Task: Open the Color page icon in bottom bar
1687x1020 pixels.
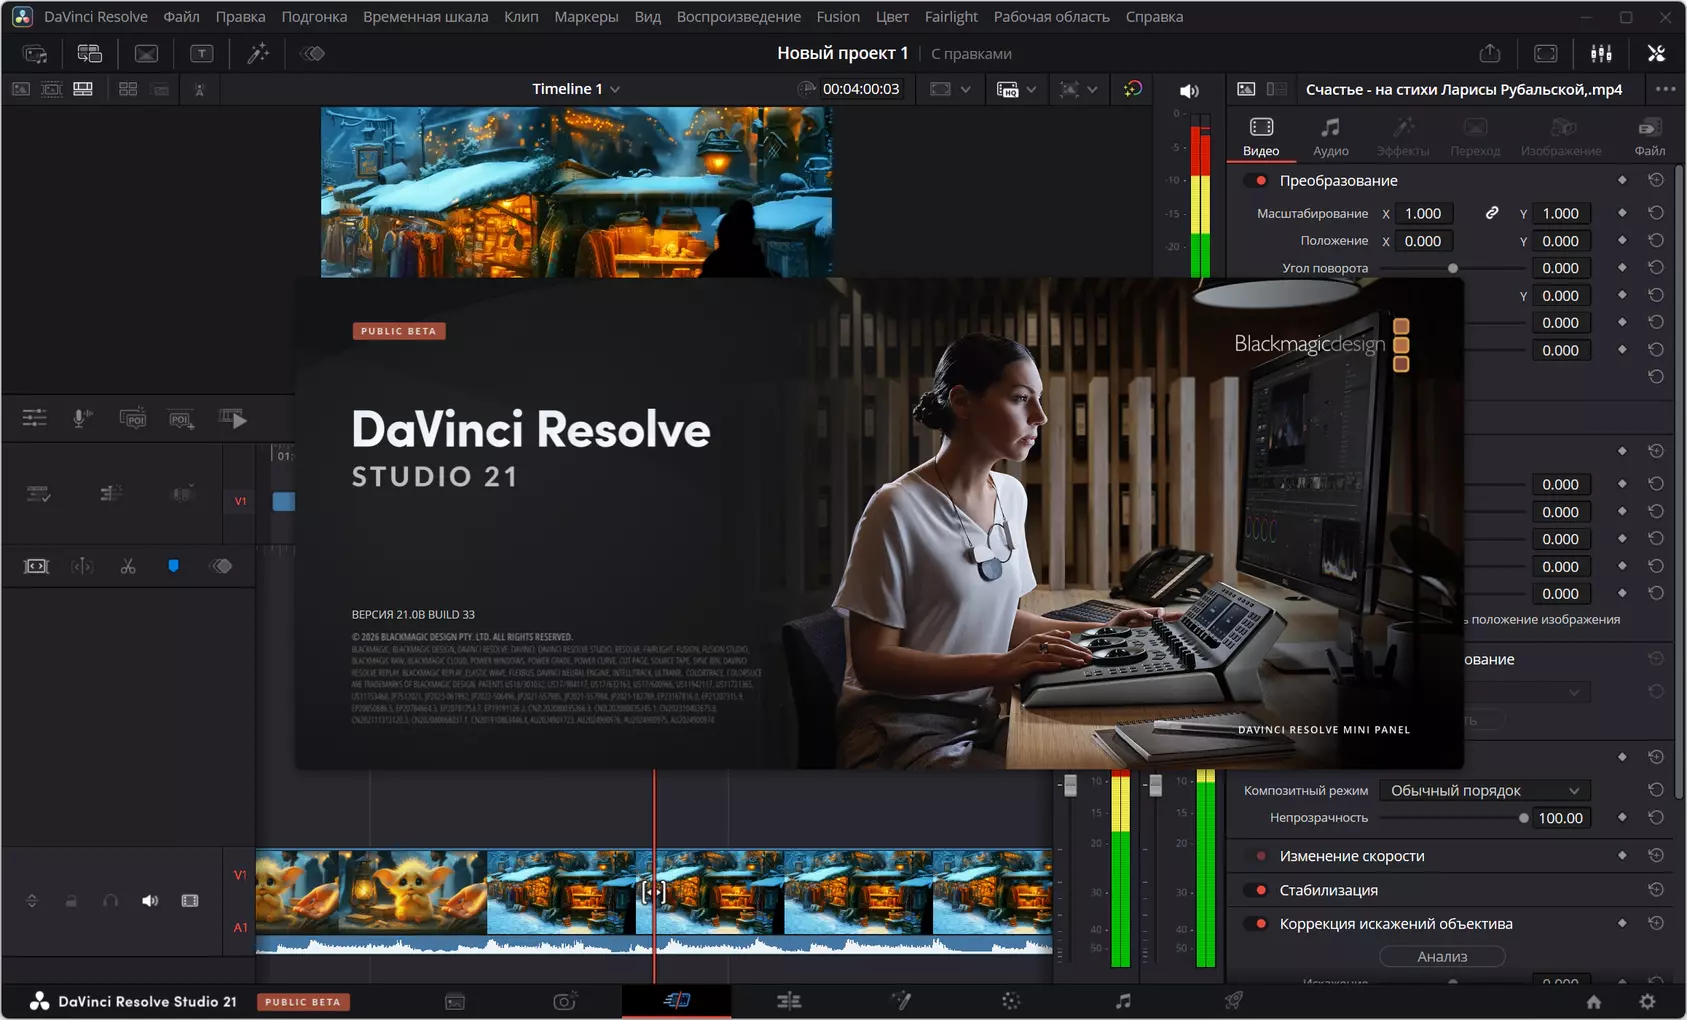Action: (1011, 1001)
